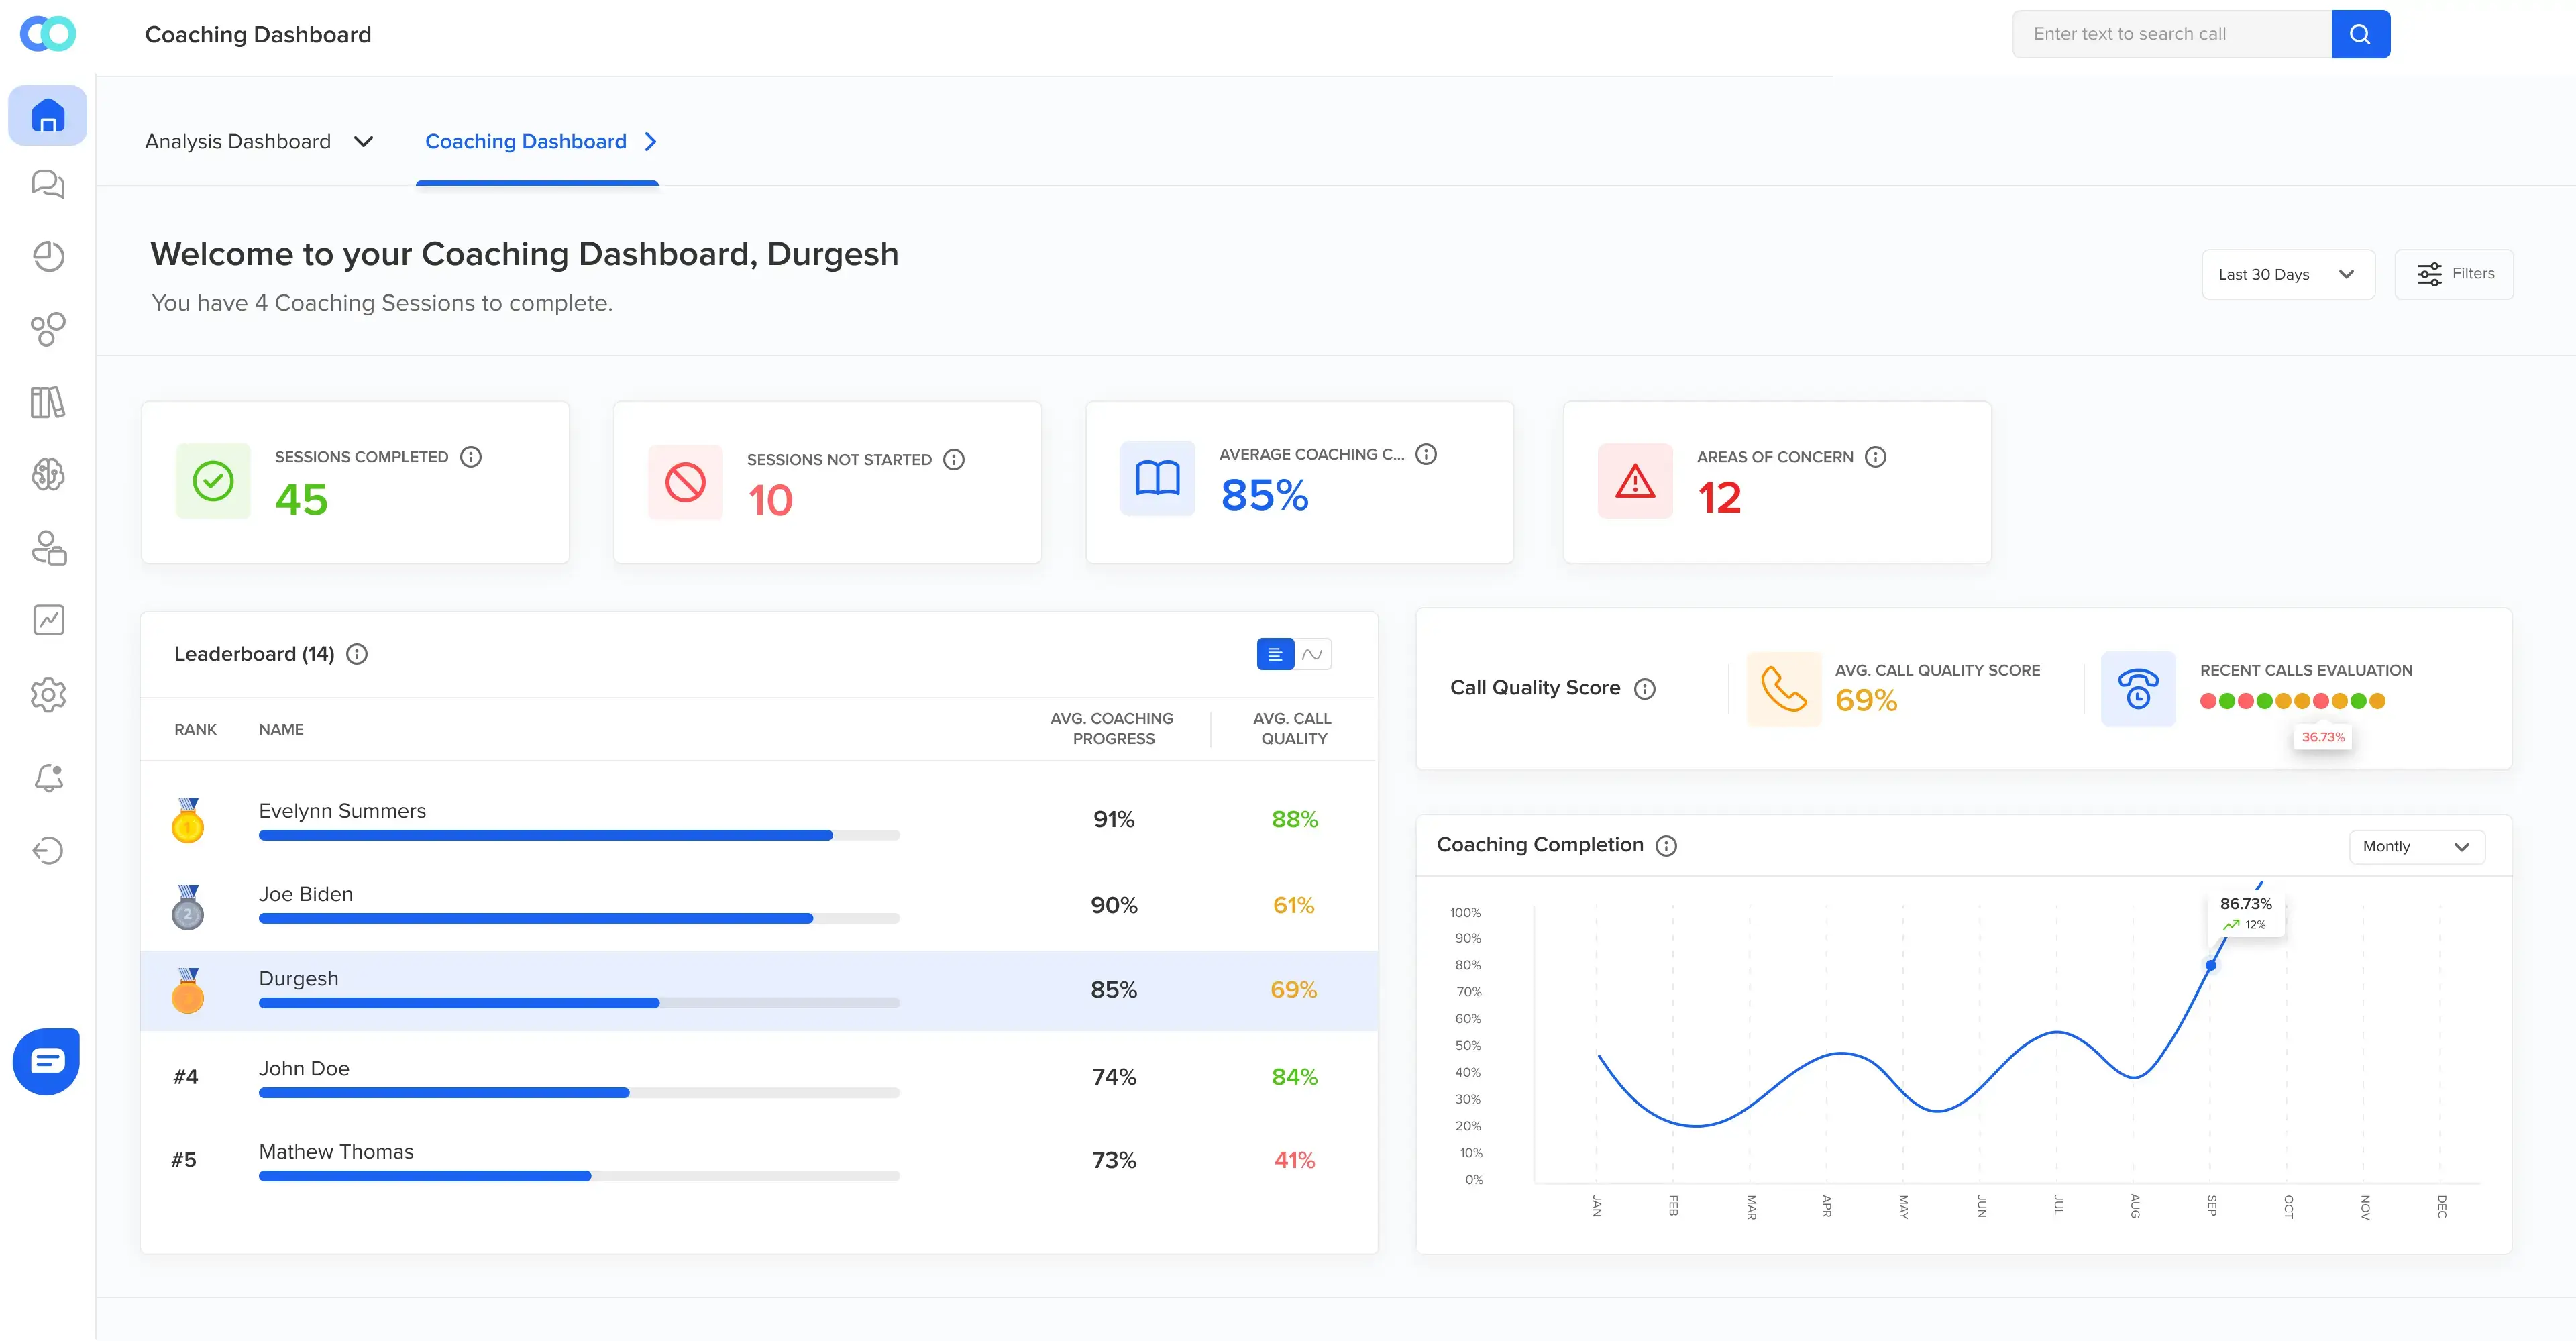This screenshot has width=2576, height=1341.
Task: Toggle the chat widget bubble
Action: 46,1061
